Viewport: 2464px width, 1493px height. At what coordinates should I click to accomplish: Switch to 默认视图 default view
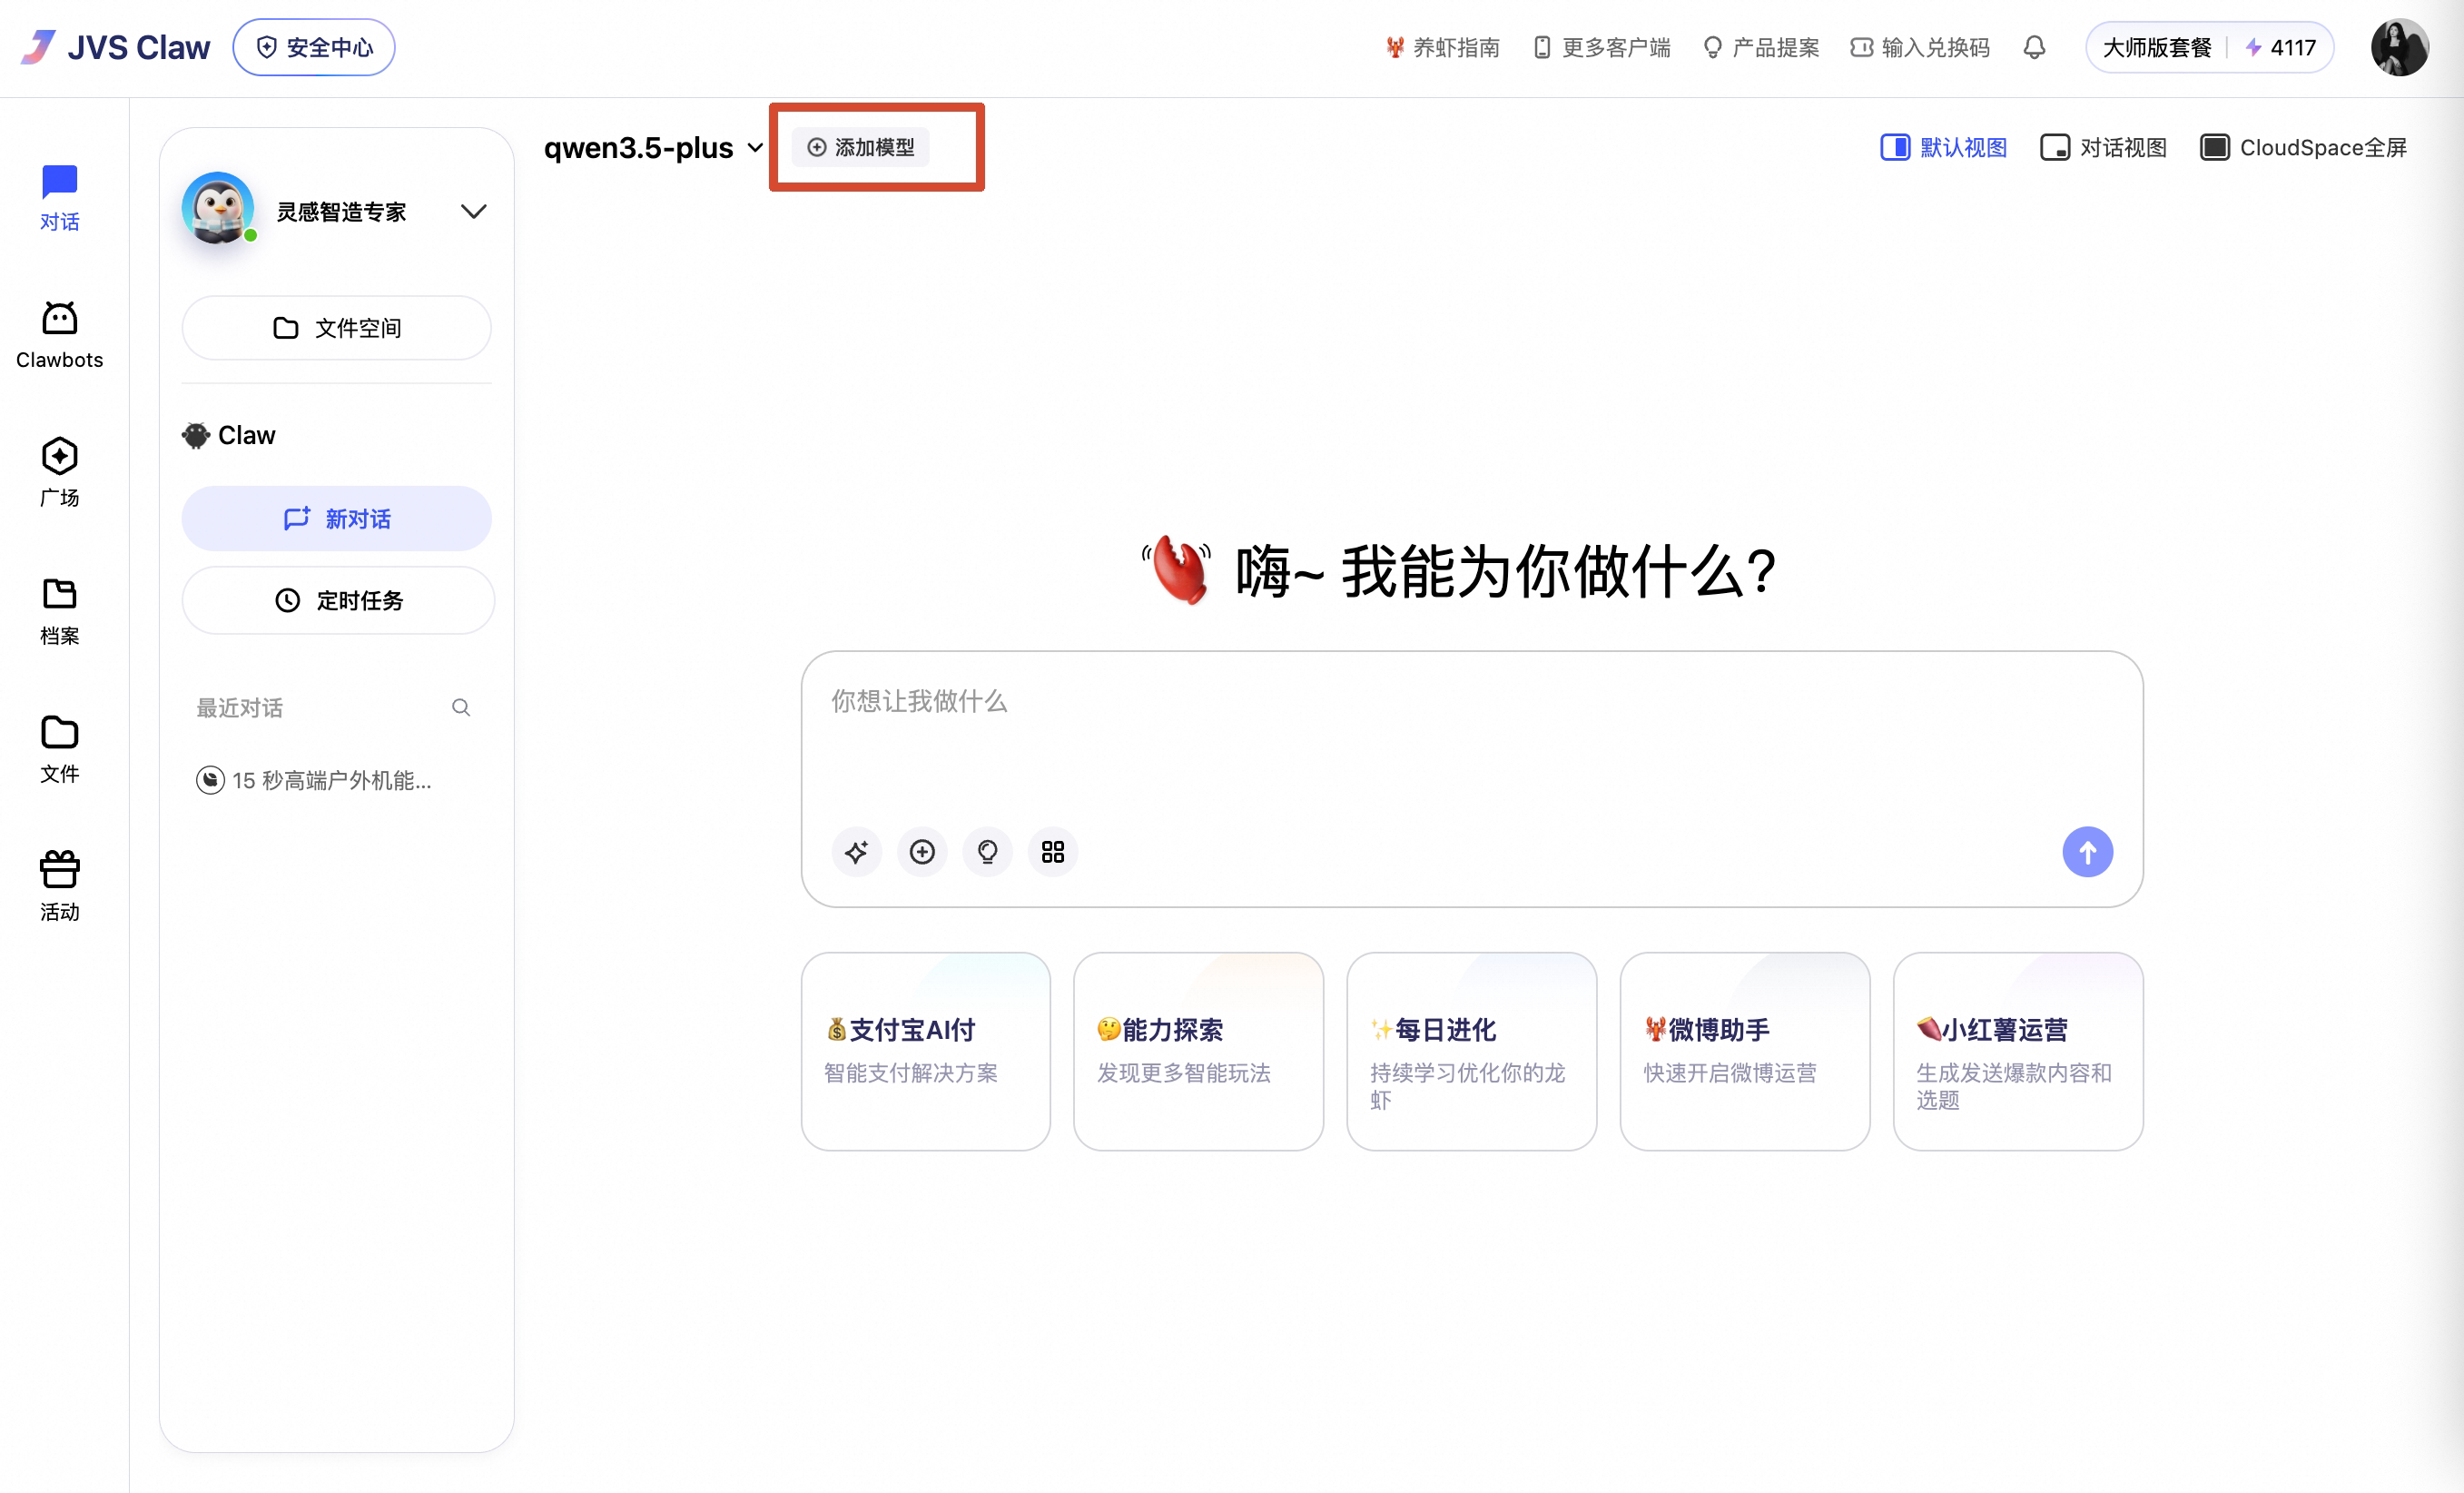coord(1943,147)
